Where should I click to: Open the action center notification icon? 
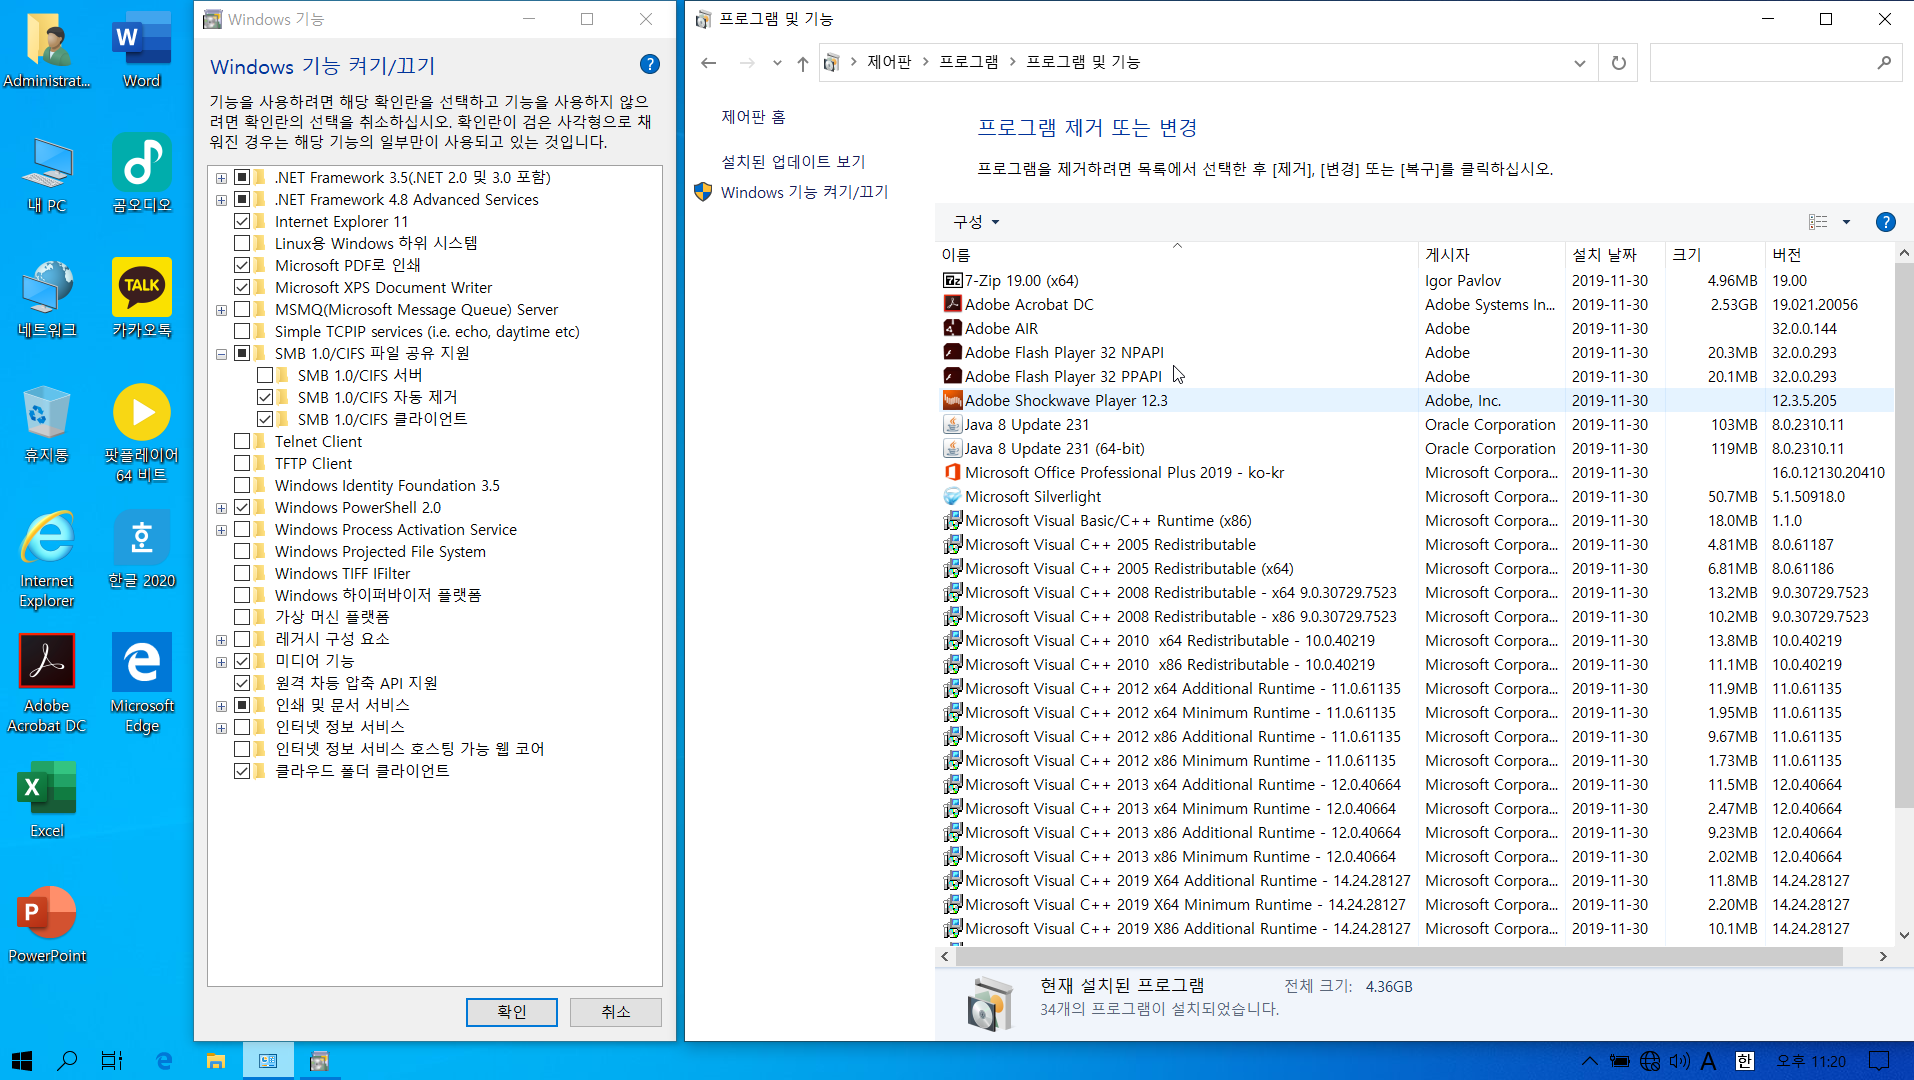coord(1880,1061)
